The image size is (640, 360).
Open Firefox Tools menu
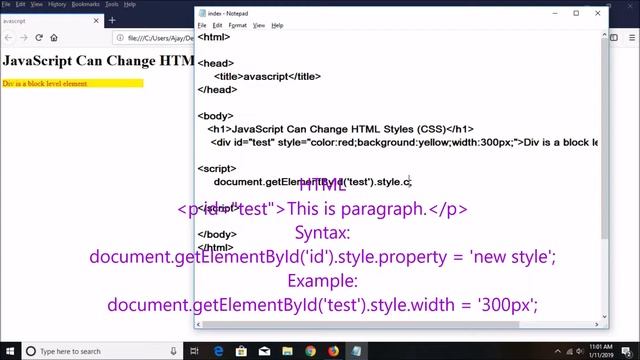point(111,4)
